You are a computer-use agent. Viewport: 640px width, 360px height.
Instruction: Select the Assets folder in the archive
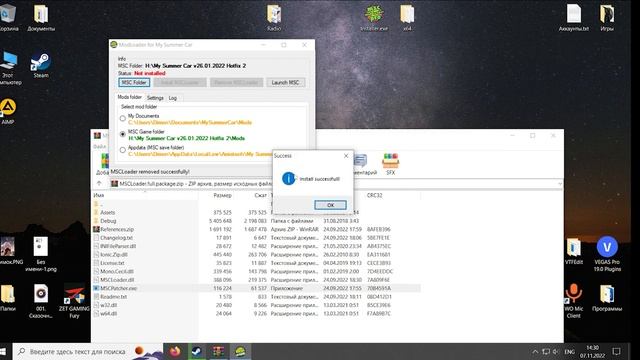pos(107,212)
